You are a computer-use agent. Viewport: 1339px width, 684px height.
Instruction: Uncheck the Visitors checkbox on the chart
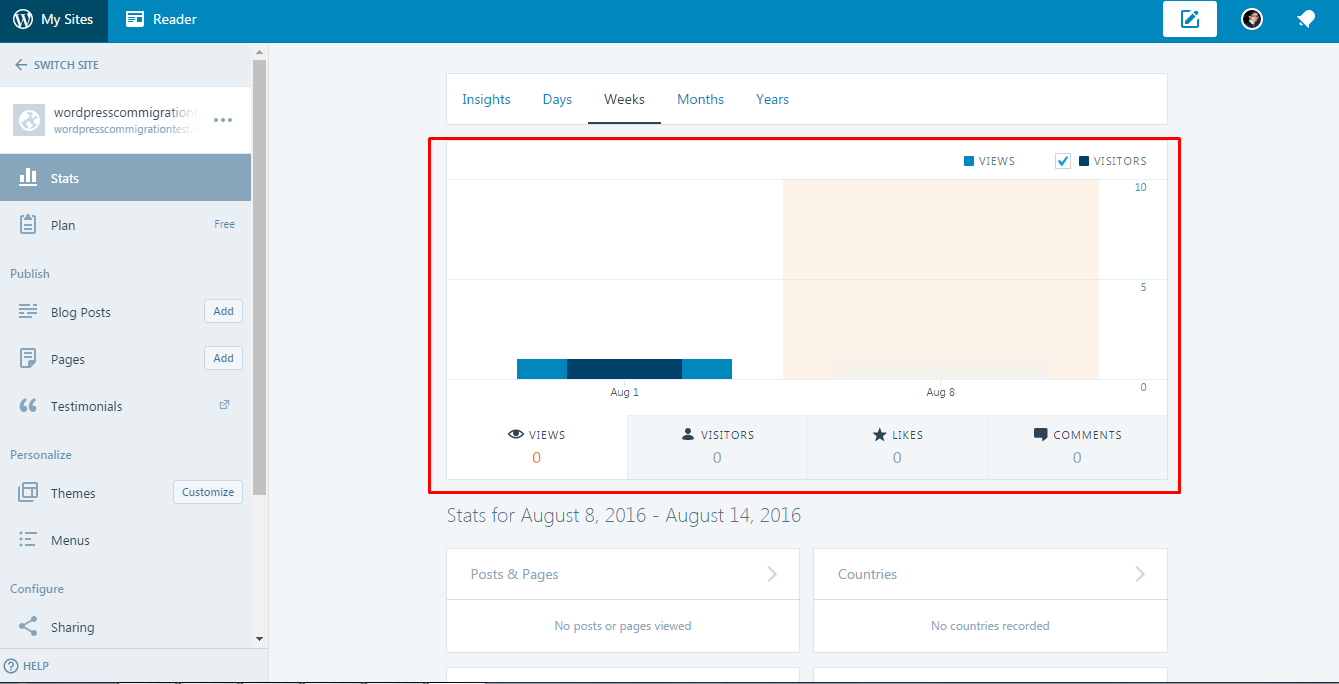[x=1062, y=160]
